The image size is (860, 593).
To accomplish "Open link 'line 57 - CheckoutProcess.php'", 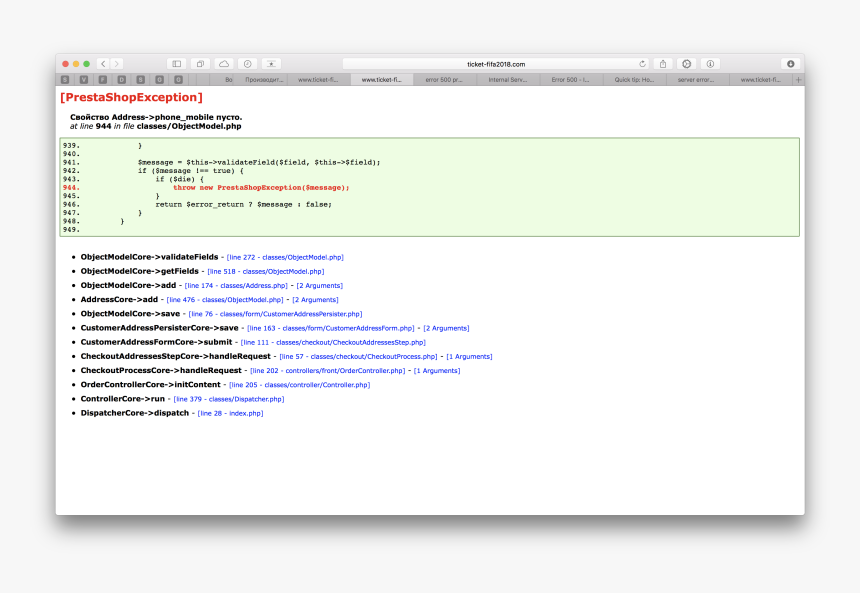I will pos(359,357).
